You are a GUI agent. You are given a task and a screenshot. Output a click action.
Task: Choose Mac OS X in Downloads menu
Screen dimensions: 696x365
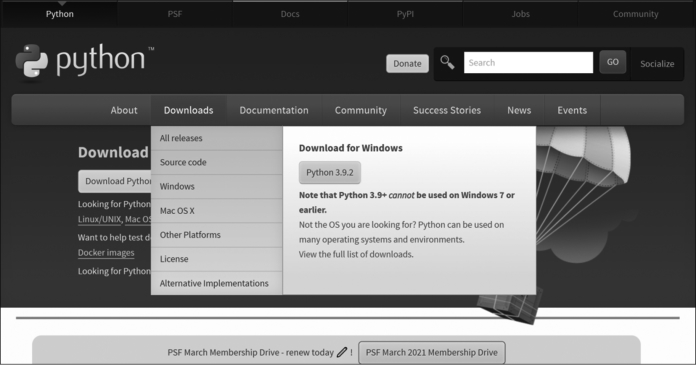click(x=217, y=210)
